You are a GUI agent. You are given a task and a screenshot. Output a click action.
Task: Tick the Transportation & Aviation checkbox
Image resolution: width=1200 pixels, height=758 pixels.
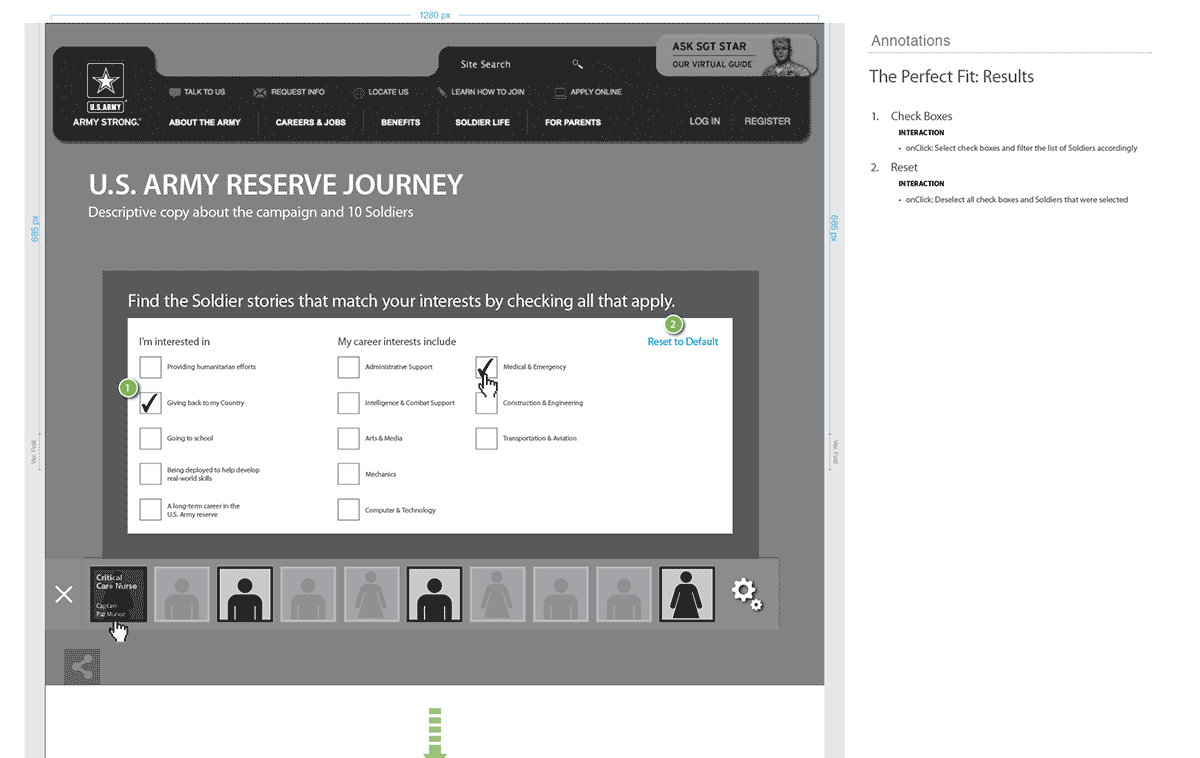(x=486, y=439)
